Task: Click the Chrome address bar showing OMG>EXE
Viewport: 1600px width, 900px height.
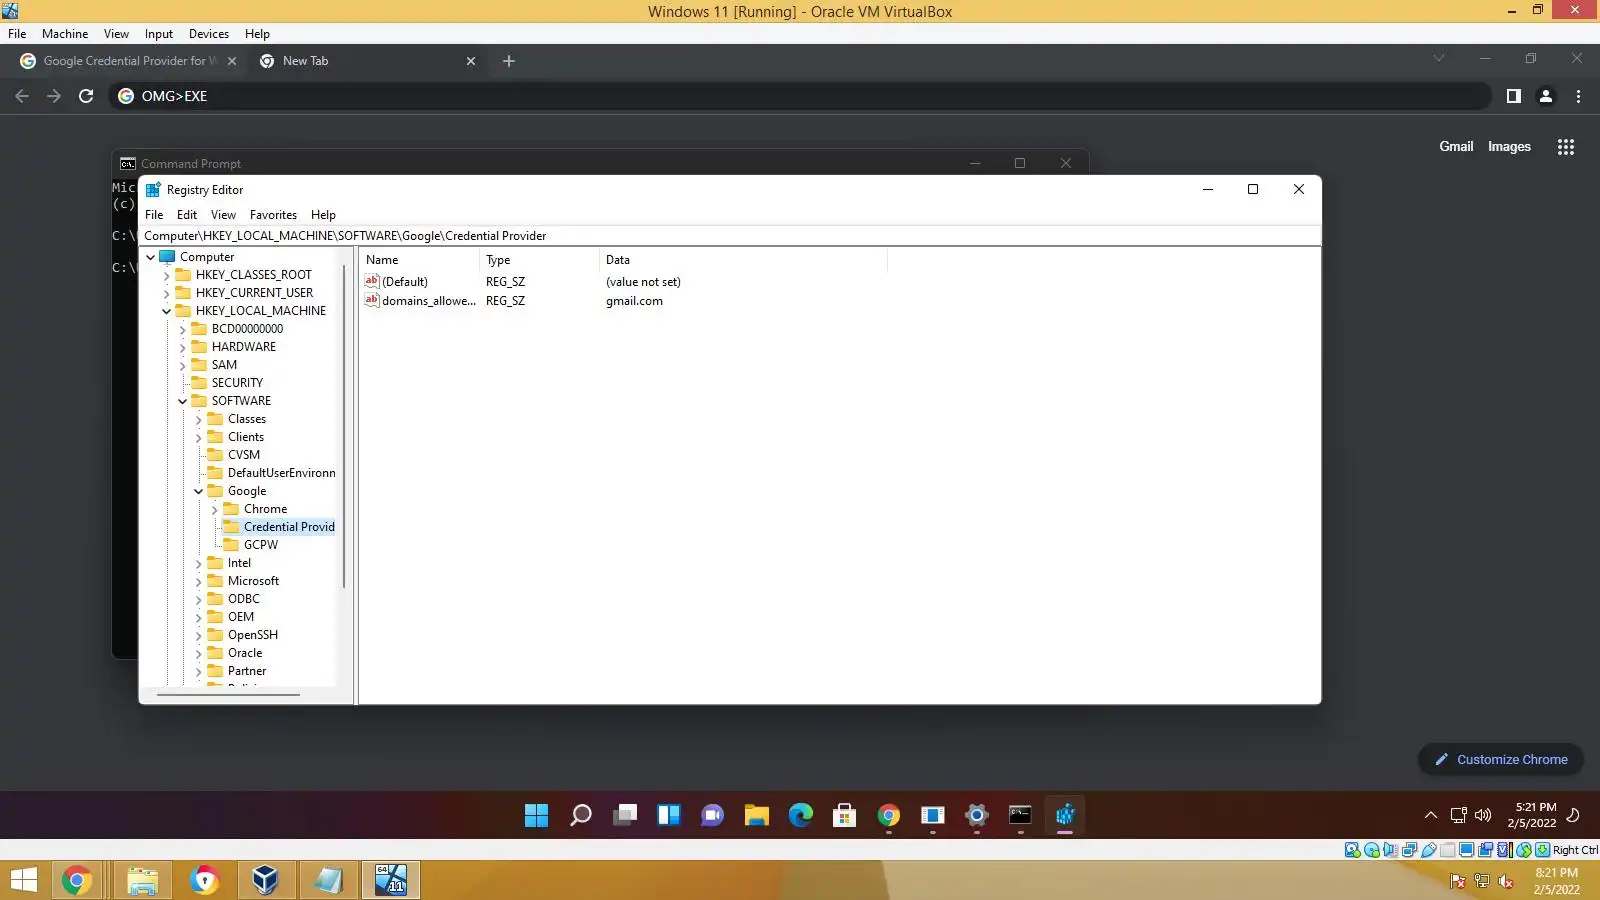Action: pos(800,96)
